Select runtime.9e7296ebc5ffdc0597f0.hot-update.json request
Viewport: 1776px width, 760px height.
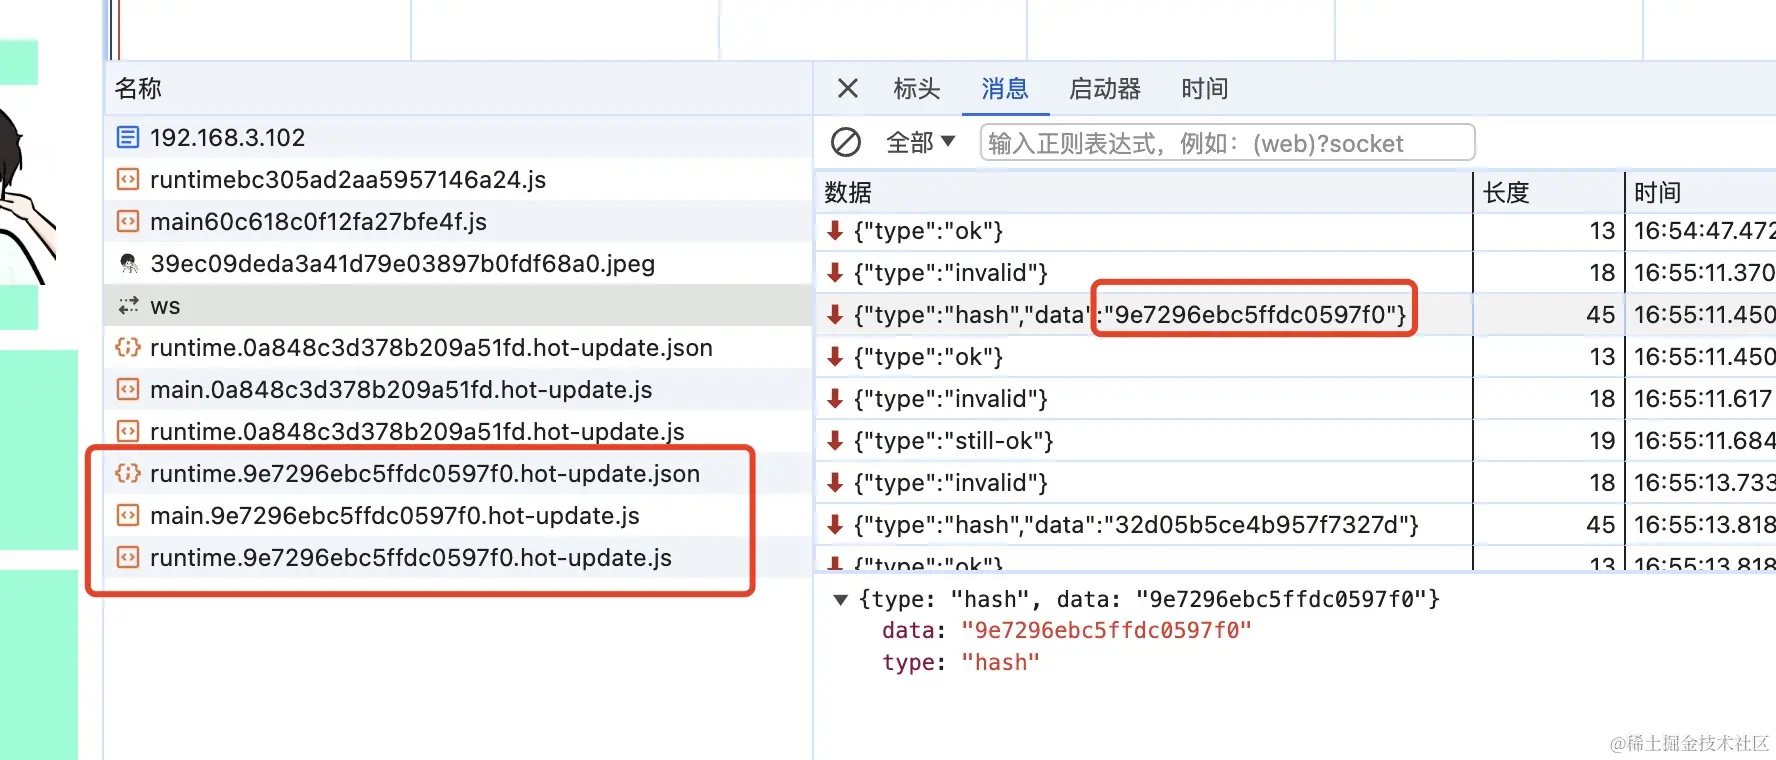[x=458, y=473]
